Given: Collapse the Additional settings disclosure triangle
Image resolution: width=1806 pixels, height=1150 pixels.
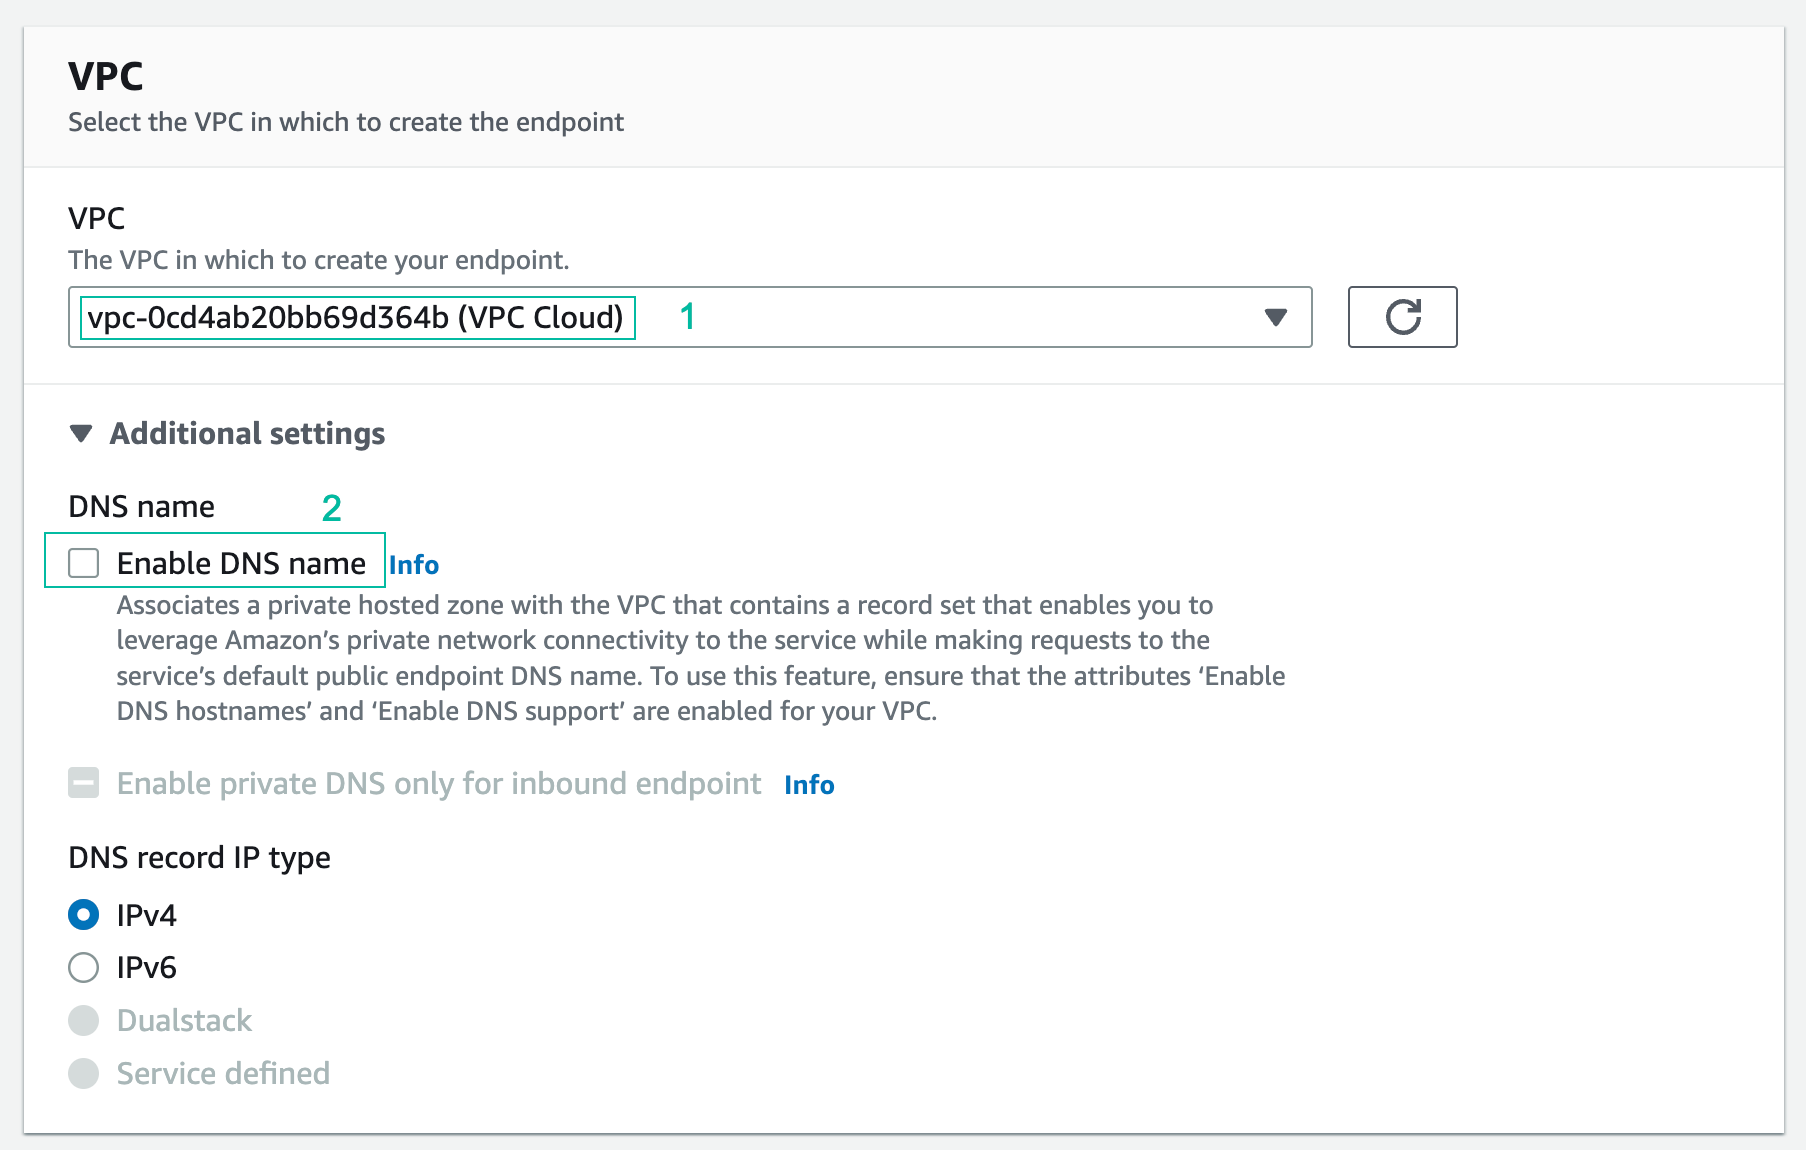Looking at the screenshot, I should pyautogui.click(x=81, y=434).
